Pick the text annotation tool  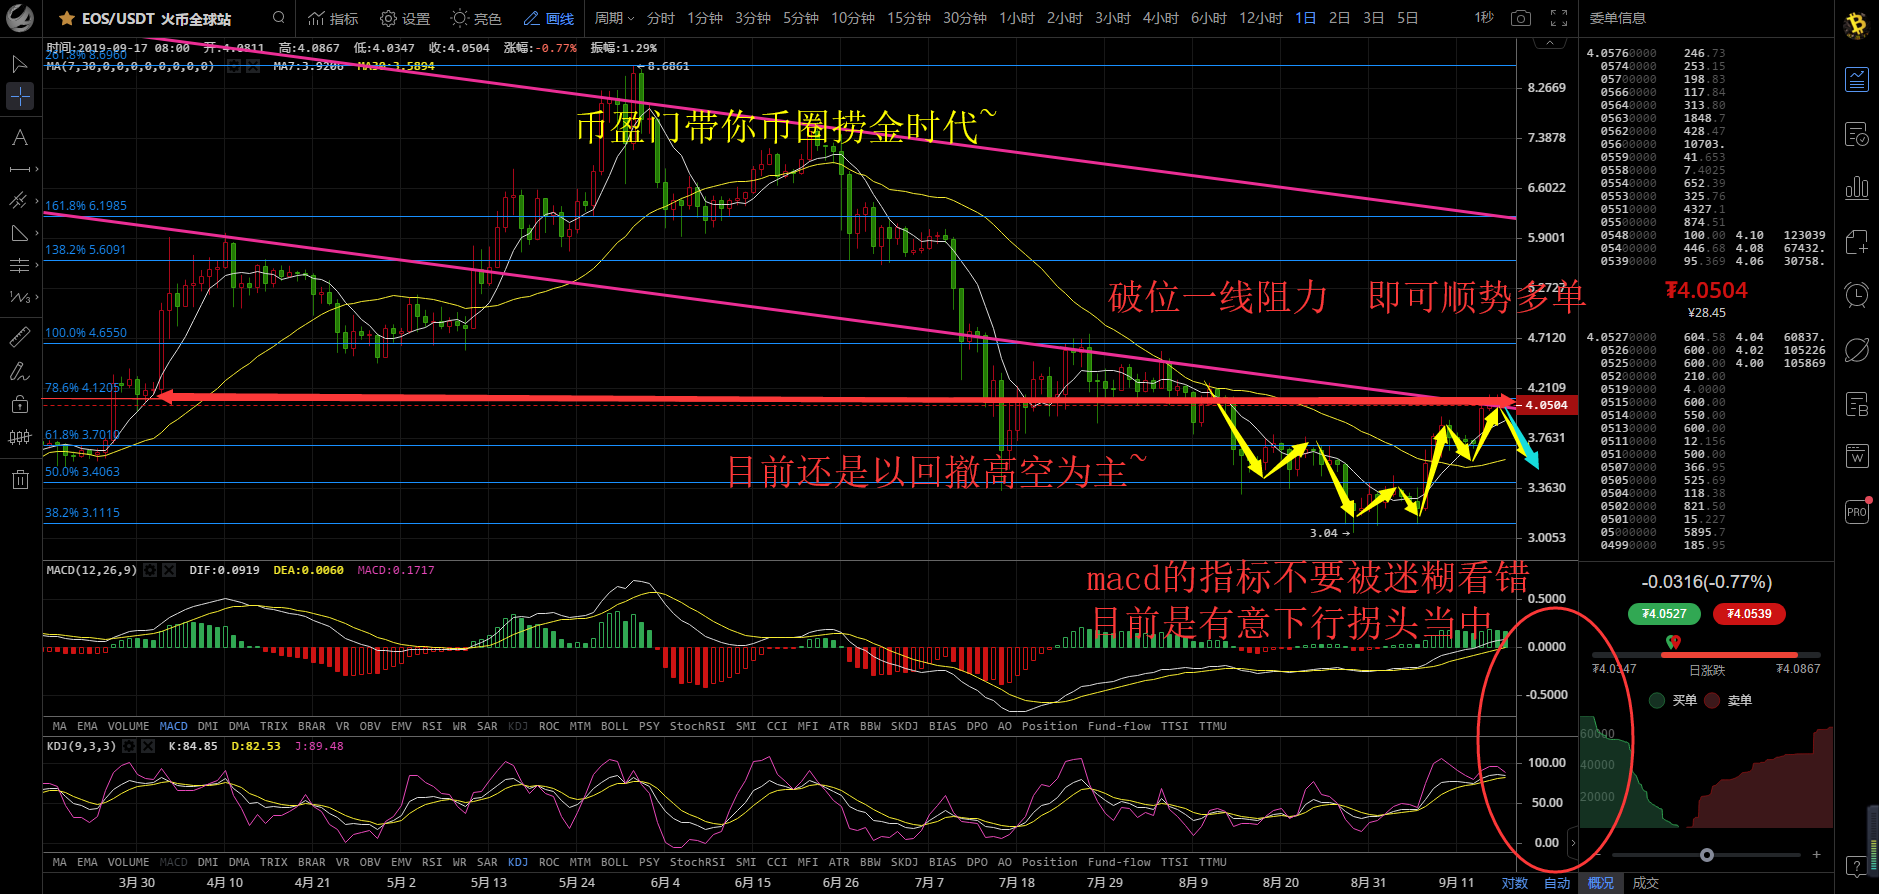coord(19,138)
